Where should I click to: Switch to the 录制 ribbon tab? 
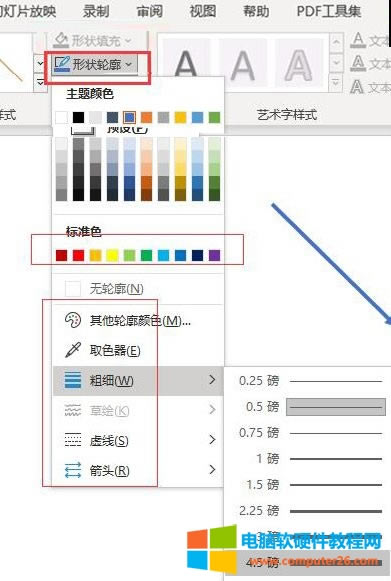point(96,11)
